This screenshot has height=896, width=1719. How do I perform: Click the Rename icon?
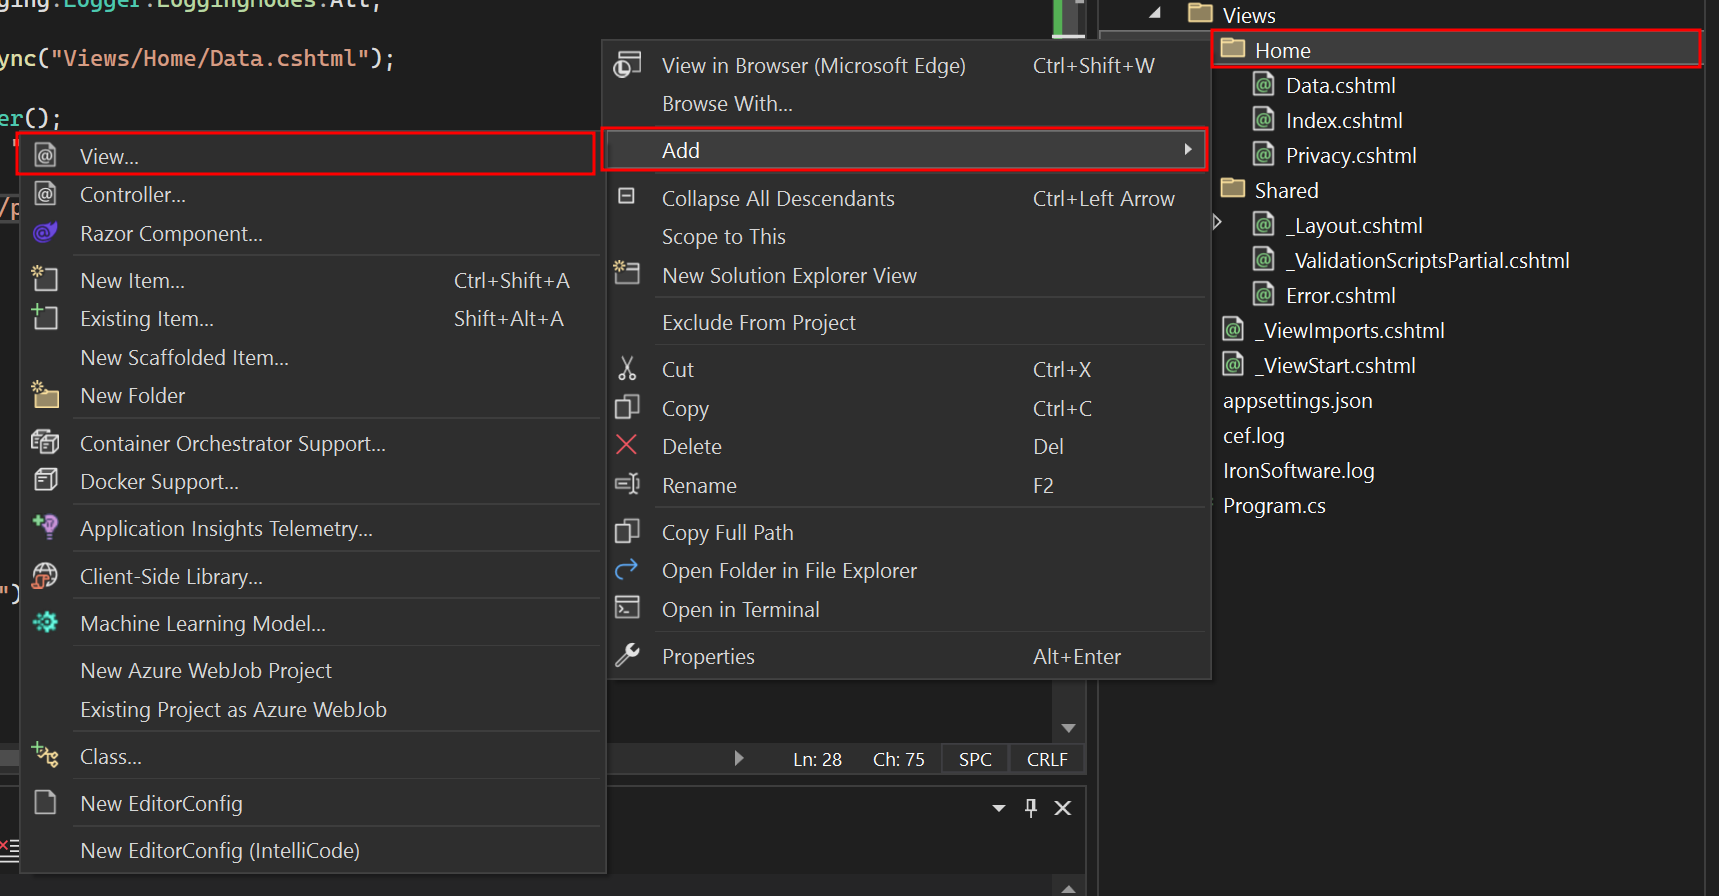[x=627, y=484]
